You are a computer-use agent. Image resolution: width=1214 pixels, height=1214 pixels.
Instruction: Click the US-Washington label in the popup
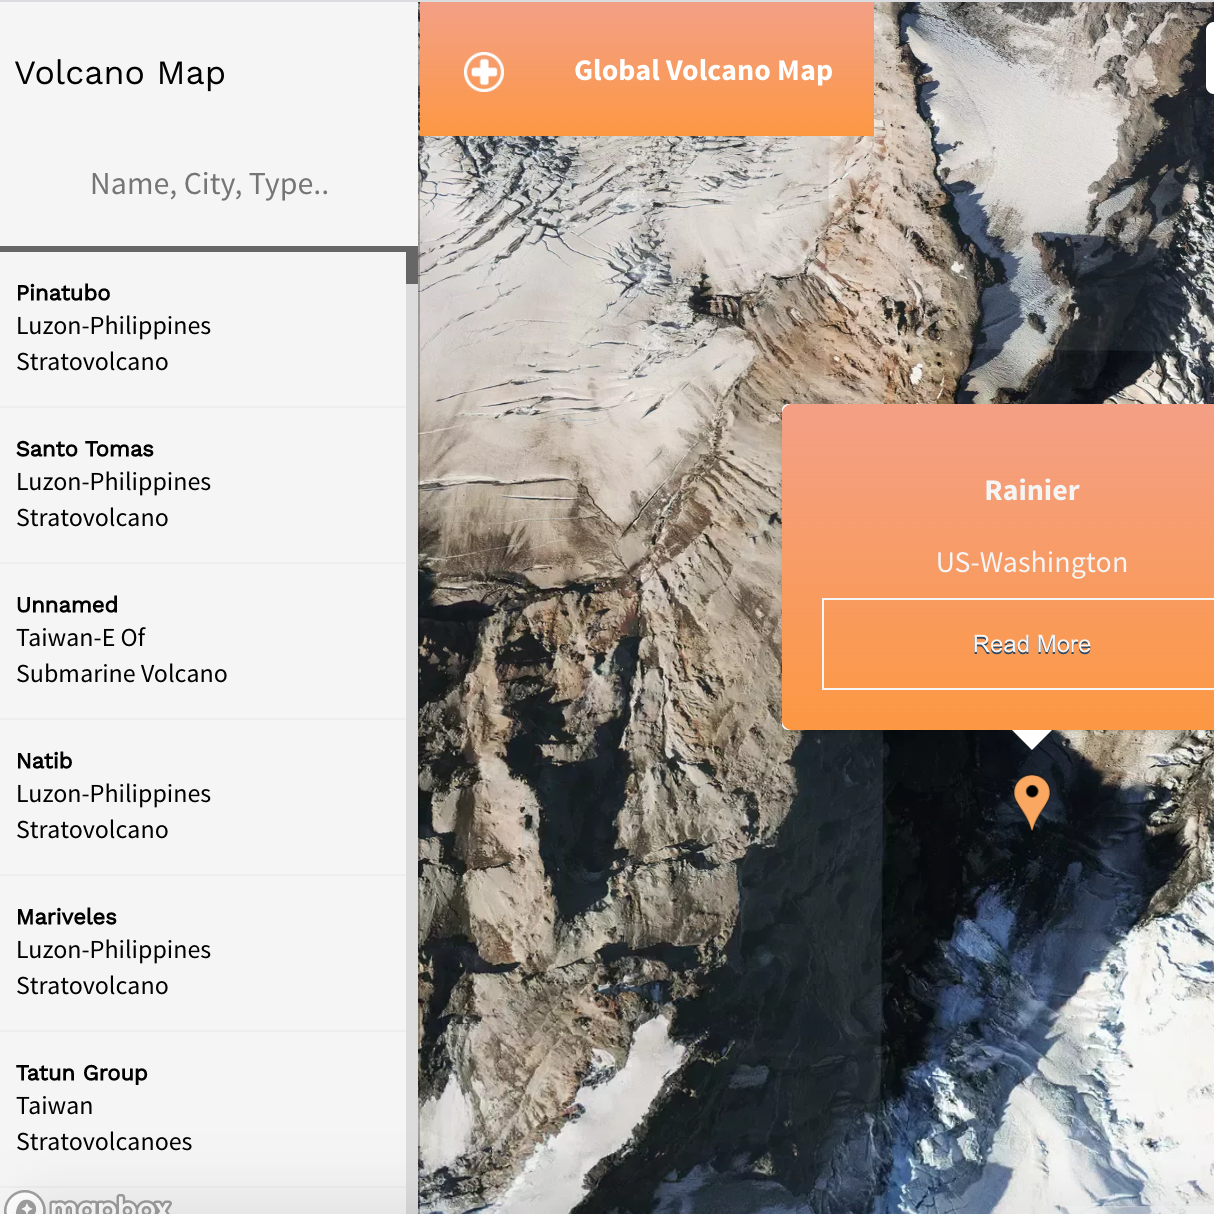point(1031,562)
